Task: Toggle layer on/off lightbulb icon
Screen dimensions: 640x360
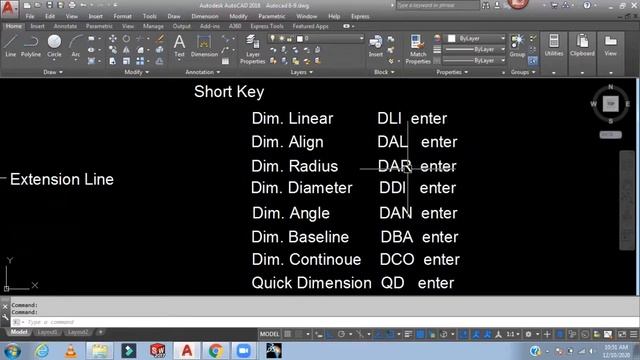Action: 272,38
